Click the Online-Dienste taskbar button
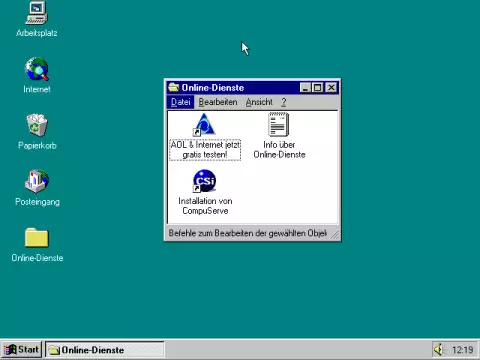480x360 pixels. coord(105,350)
